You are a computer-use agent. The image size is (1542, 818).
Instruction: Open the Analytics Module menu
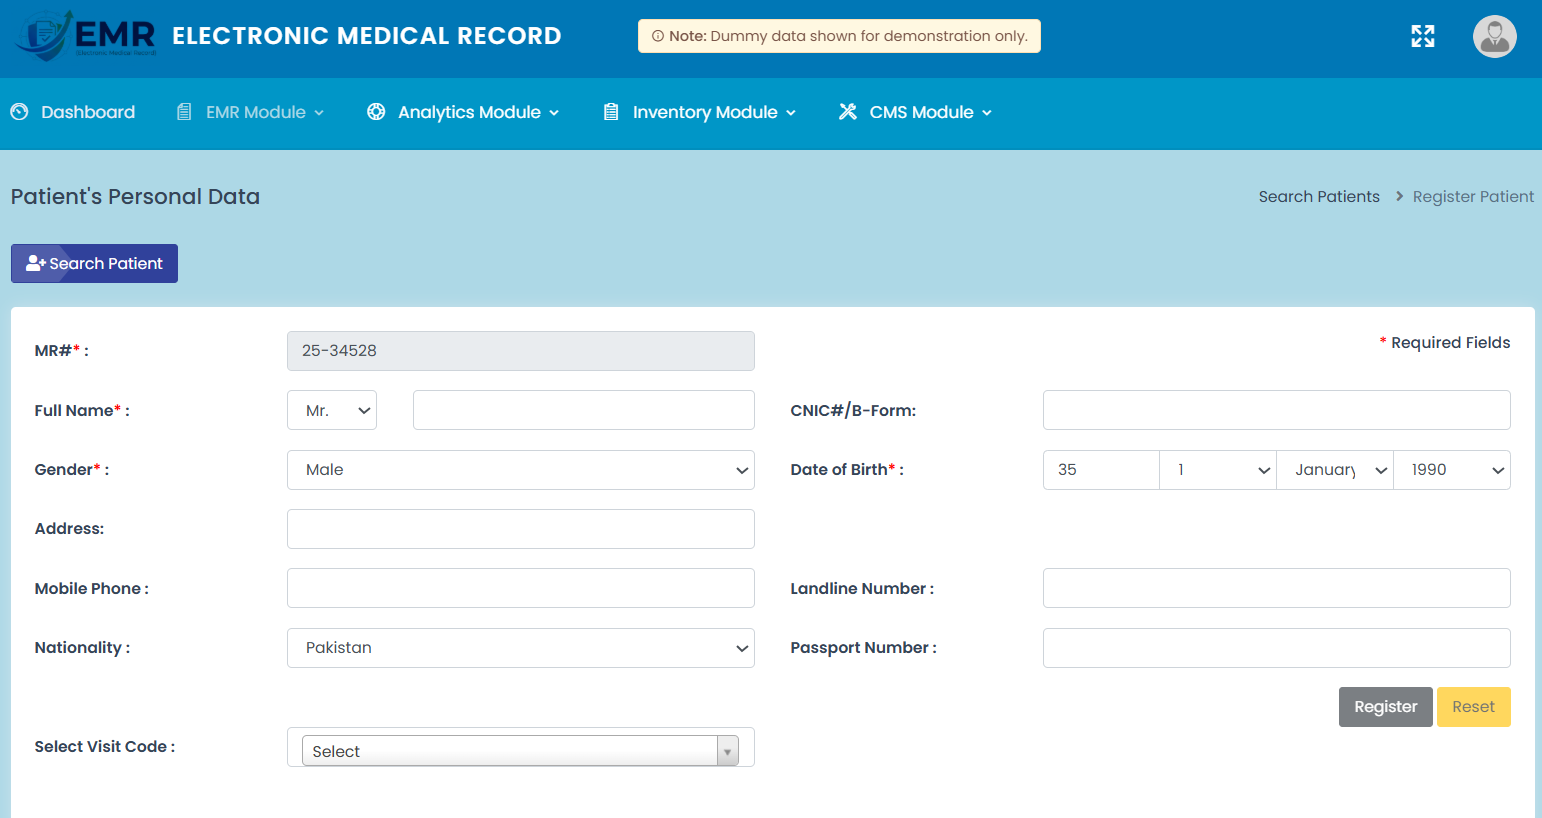469,112
